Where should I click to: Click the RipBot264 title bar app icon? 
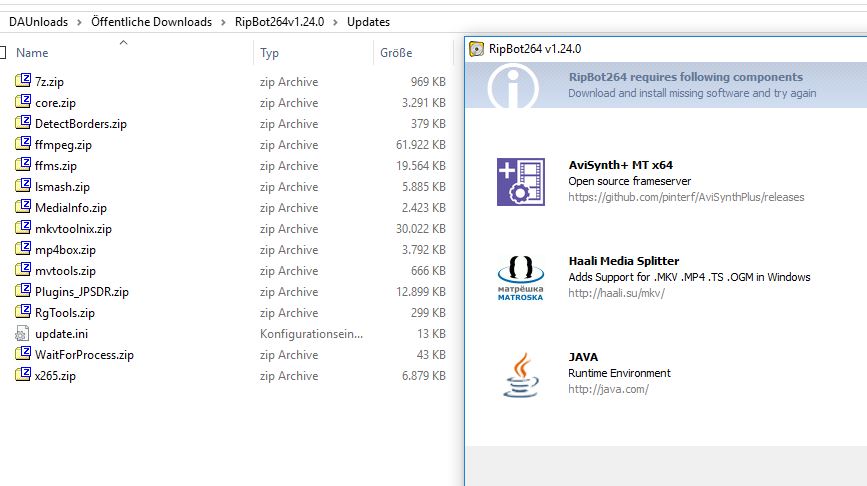click(476, 49)
